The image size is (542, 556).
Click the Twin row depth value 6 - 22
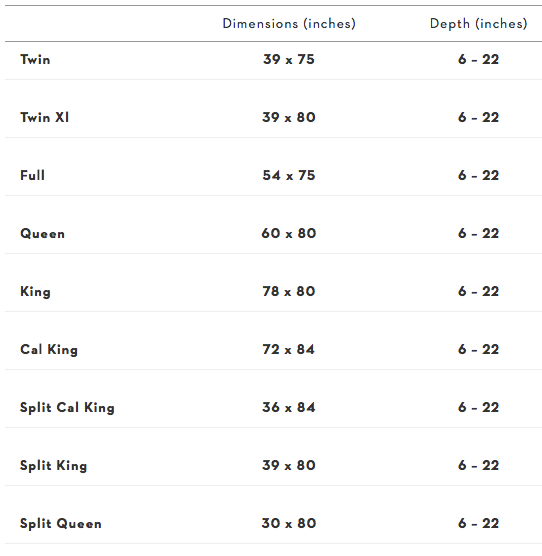coord(479,59)
